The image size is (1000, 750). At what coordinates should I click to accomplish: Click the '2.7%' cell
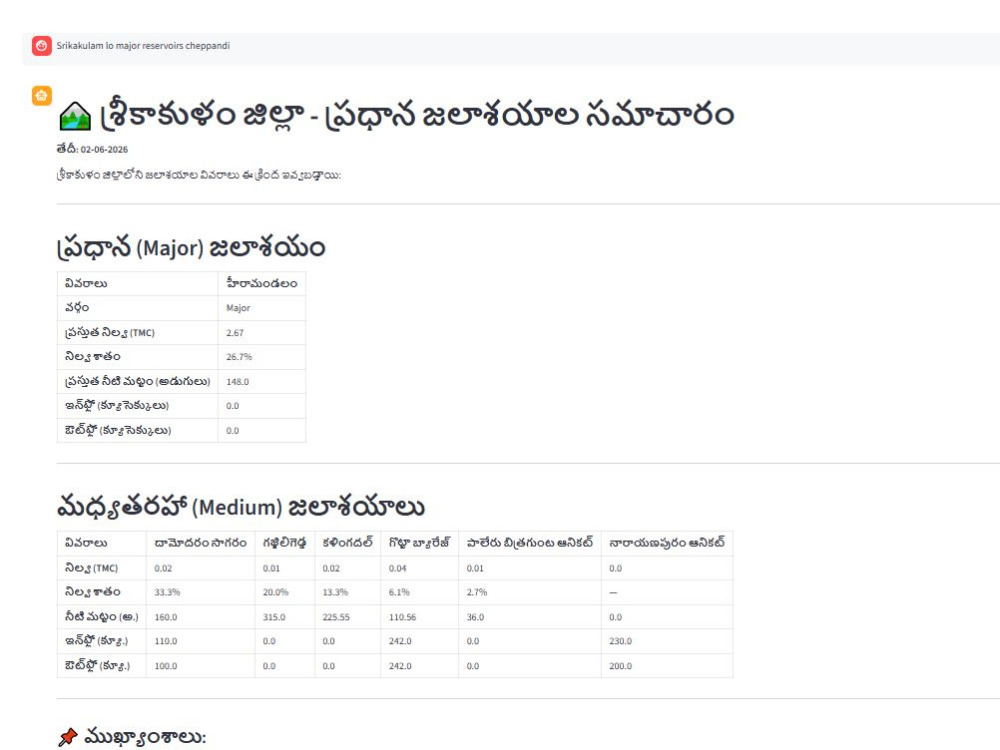477,592
